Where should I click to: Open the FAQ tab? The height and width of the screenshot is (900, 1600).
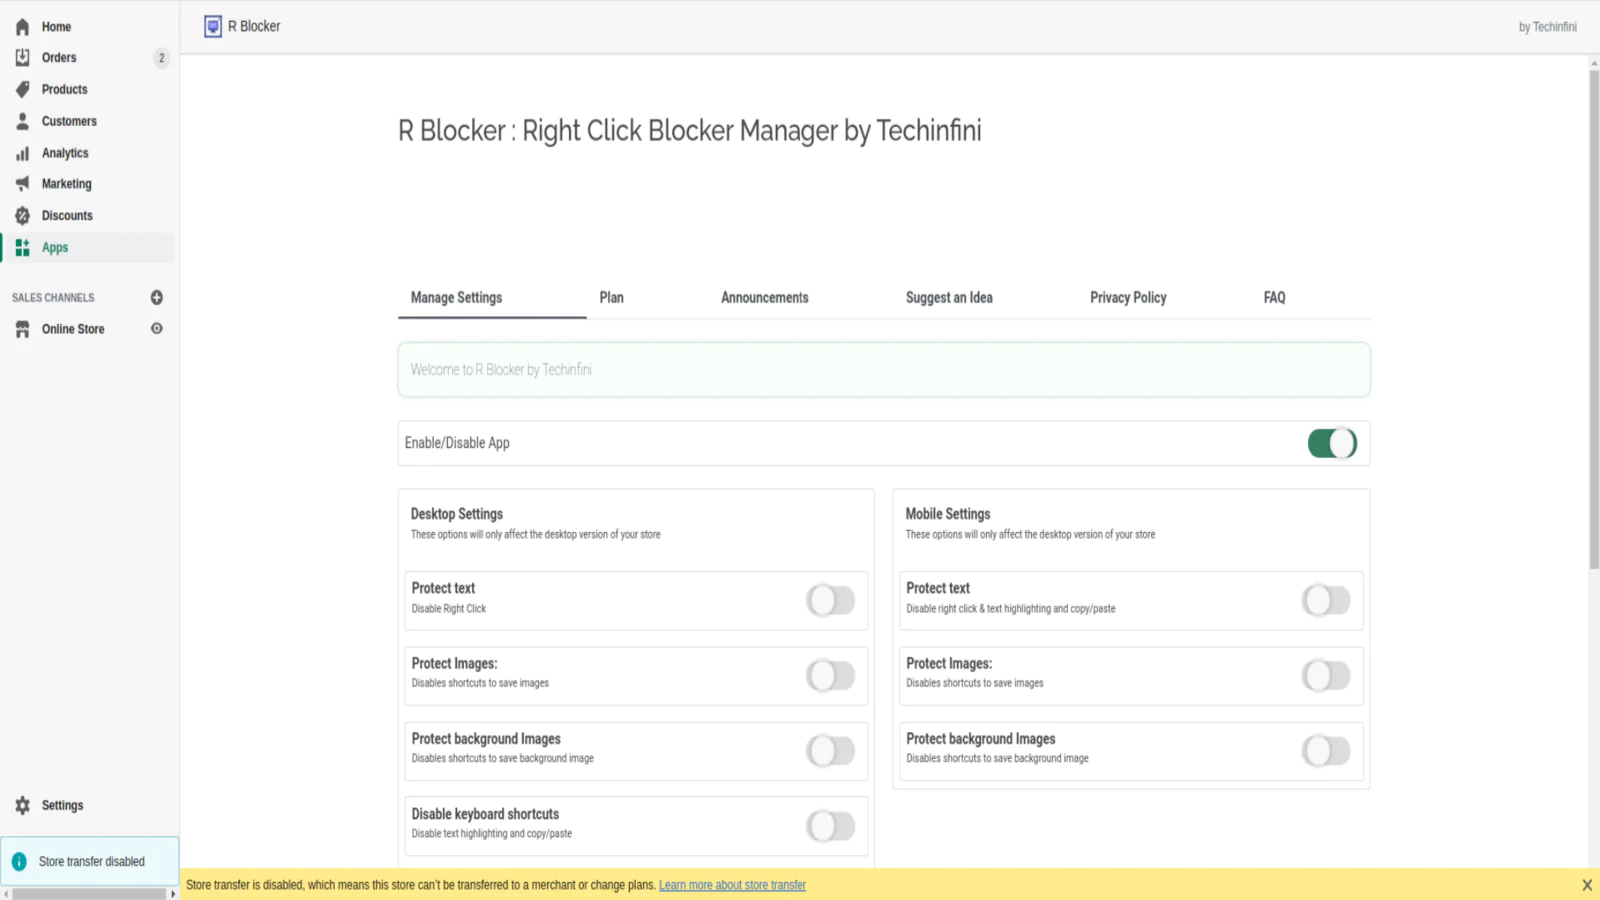coord(1274,298)
